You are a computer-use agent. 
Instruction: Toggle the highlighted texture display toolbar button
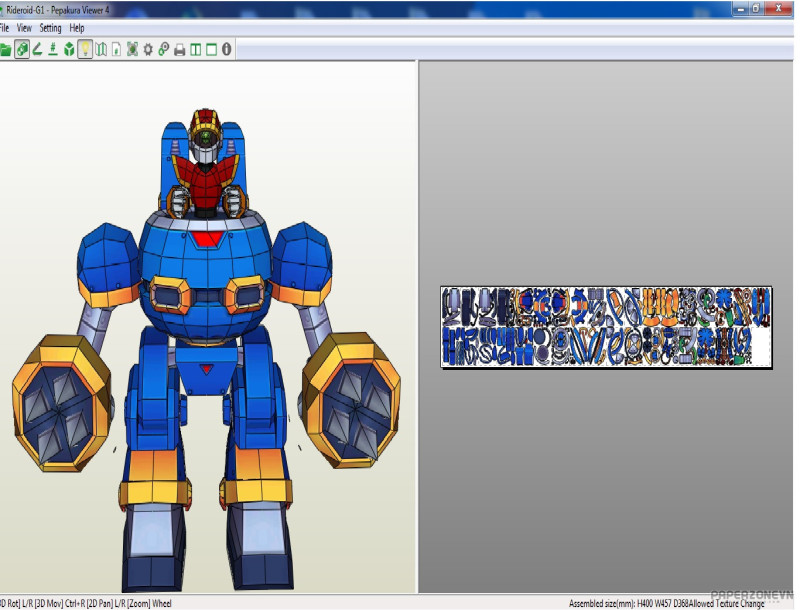(x=21, y=49)
